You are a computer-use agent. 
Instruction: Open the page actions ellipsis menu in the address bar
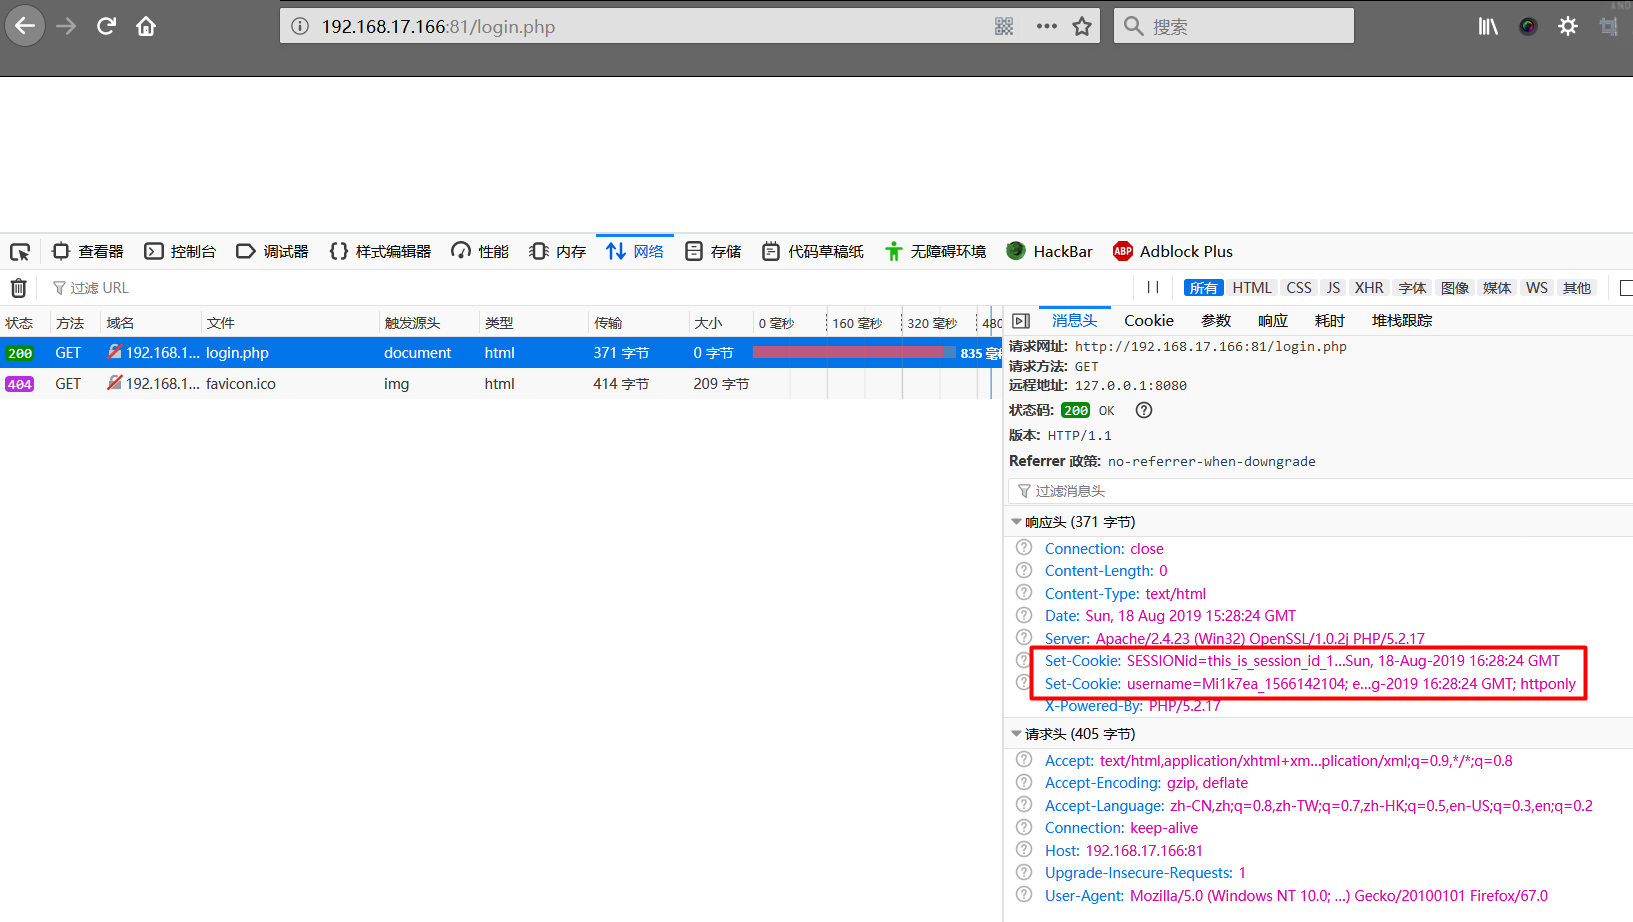tap(1046, 26)
